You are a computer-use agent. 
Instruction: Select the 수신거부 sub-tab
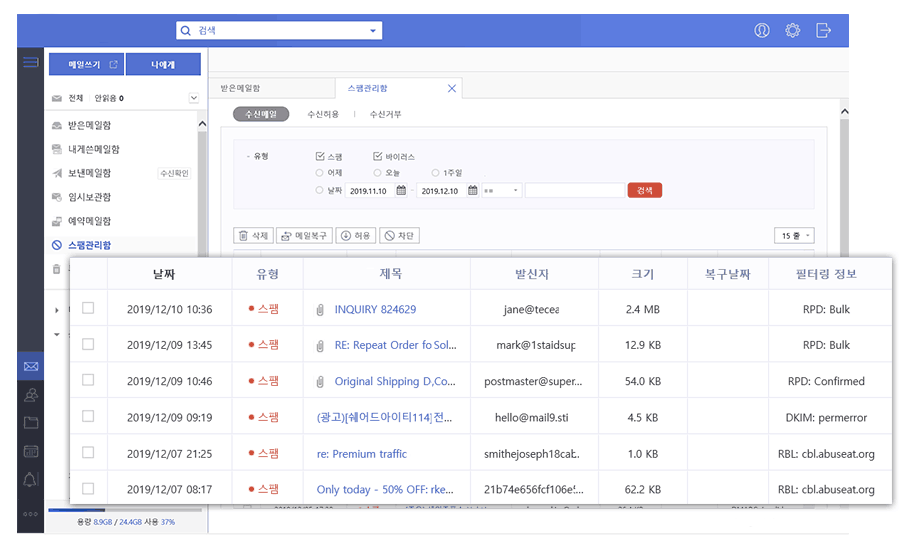385,114
